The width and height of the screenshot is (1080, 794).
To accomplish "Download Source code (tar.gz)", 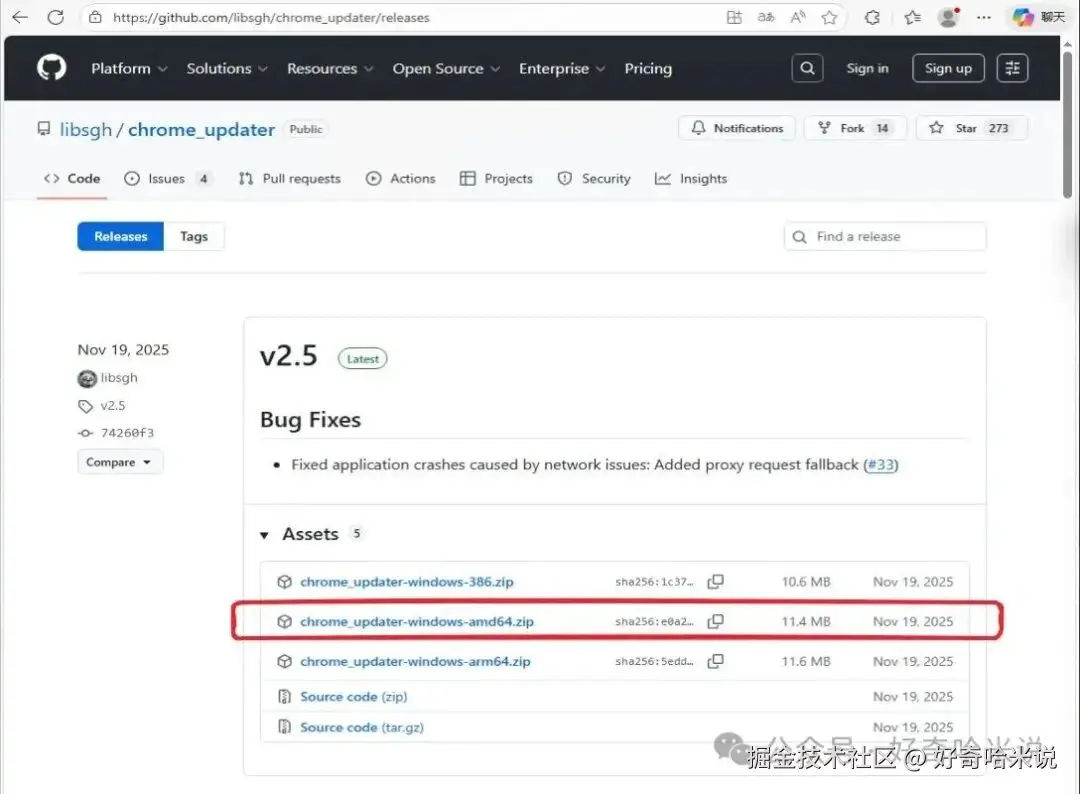I will (362, 727).
